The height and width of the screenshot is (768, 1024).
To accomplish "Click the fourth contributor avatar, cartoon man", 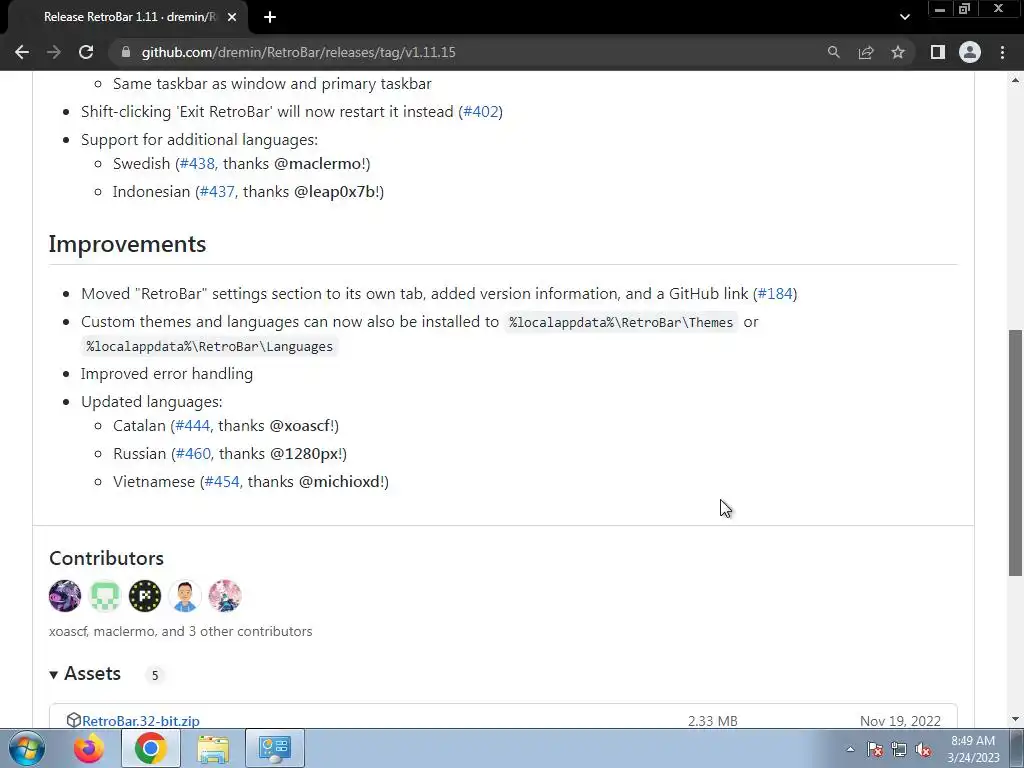I will click(x=185, y=596).
